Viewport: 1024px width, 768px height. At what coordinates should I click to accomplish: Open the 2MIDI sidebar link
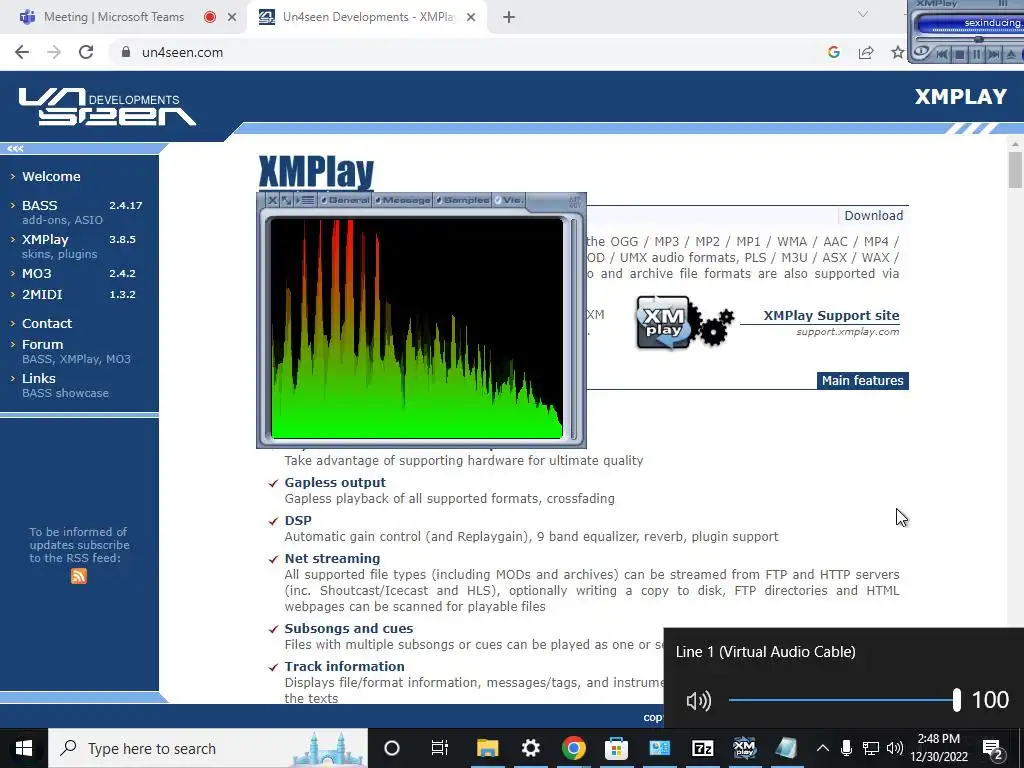click(x=42, y=294)
